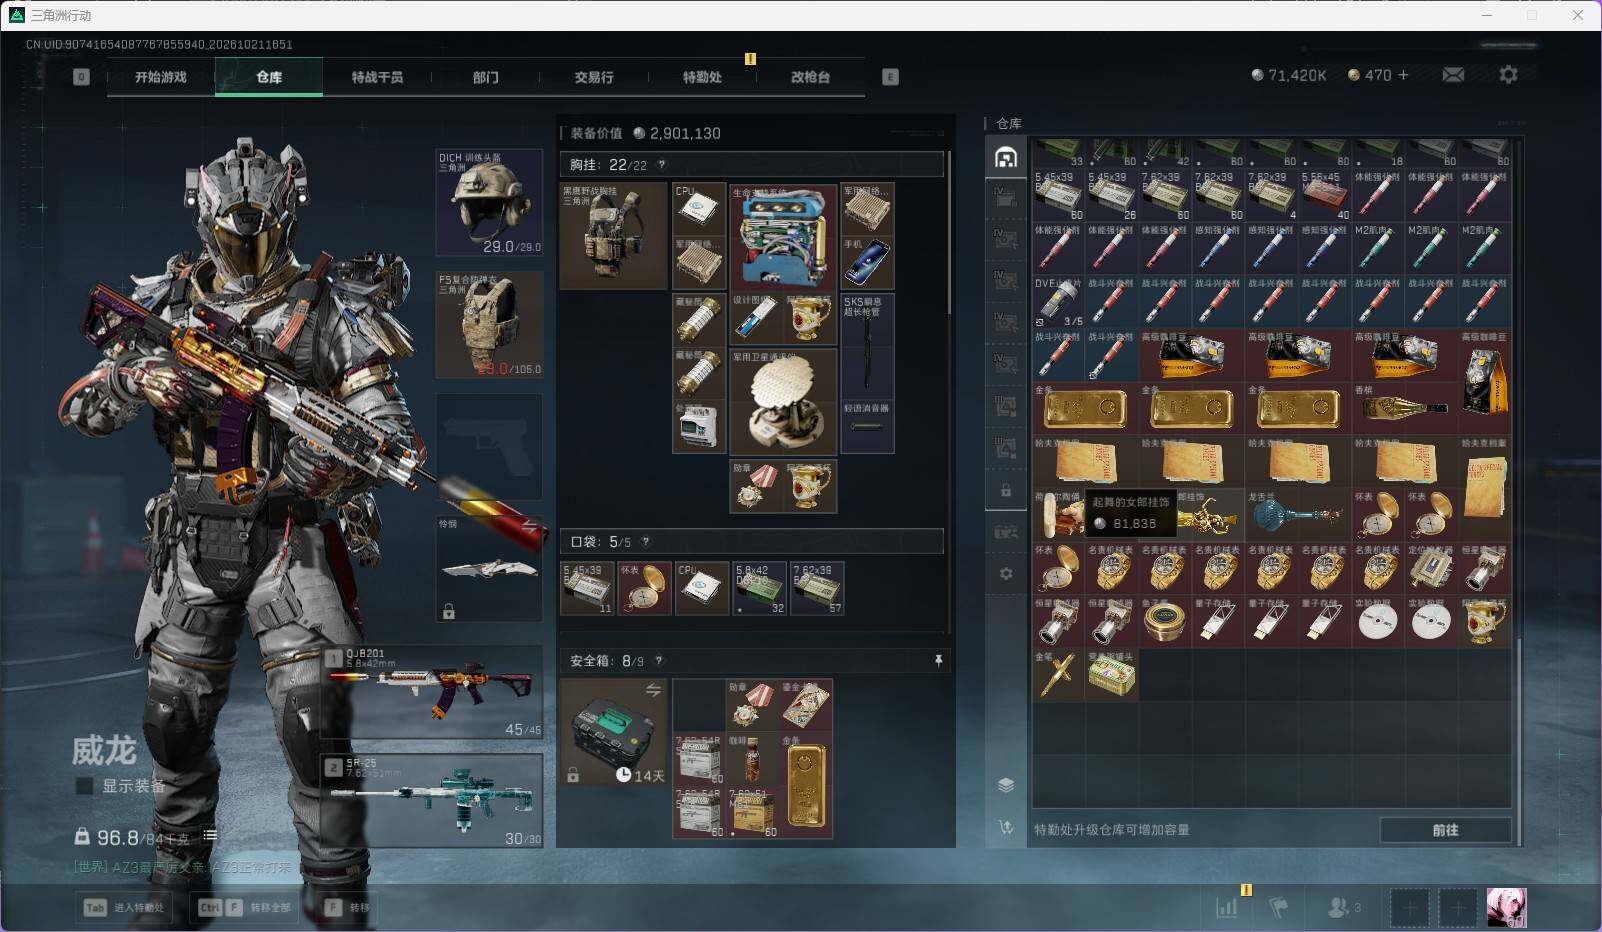
Task: Click the E key hint right of tabs
Action: tap(890, 77)
